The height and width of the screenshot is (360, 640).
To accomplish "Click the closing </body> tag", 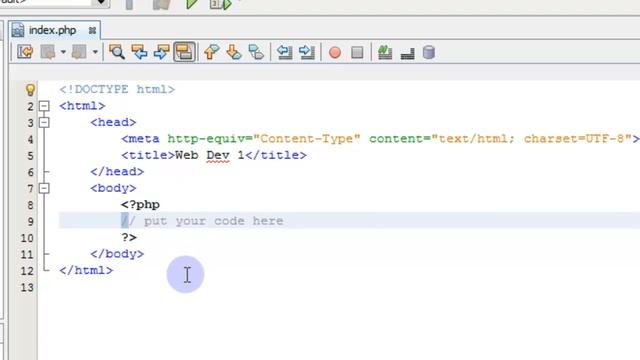I will tap(117, 254).
